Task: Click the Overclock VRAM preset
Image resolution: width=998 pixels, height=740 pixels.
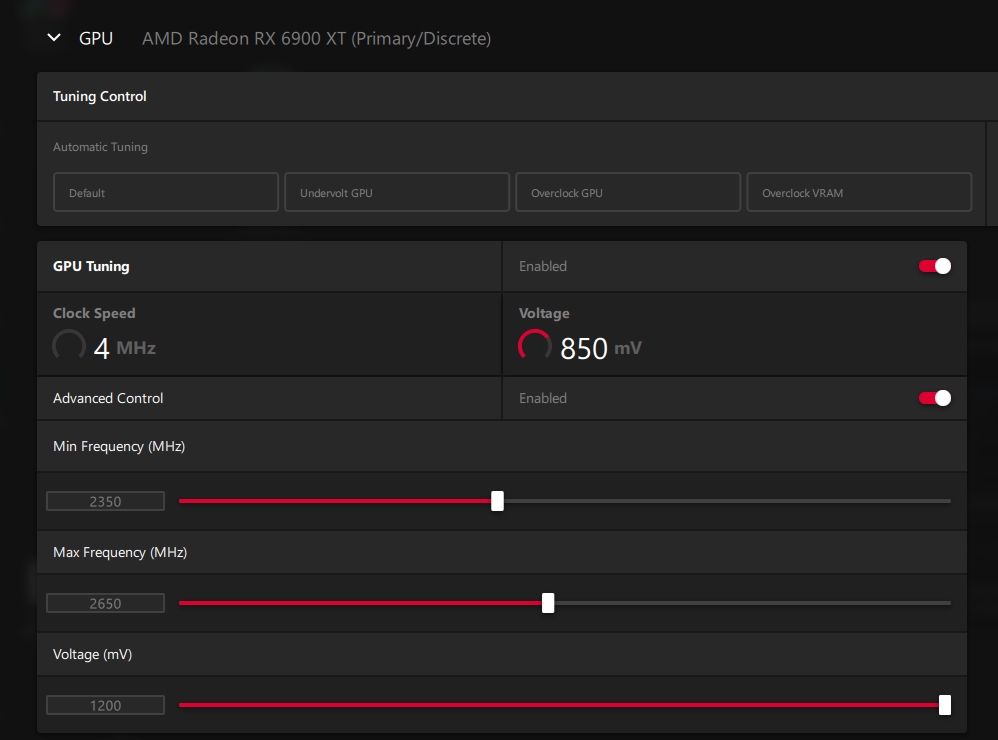Action: (x=859, y=192)
